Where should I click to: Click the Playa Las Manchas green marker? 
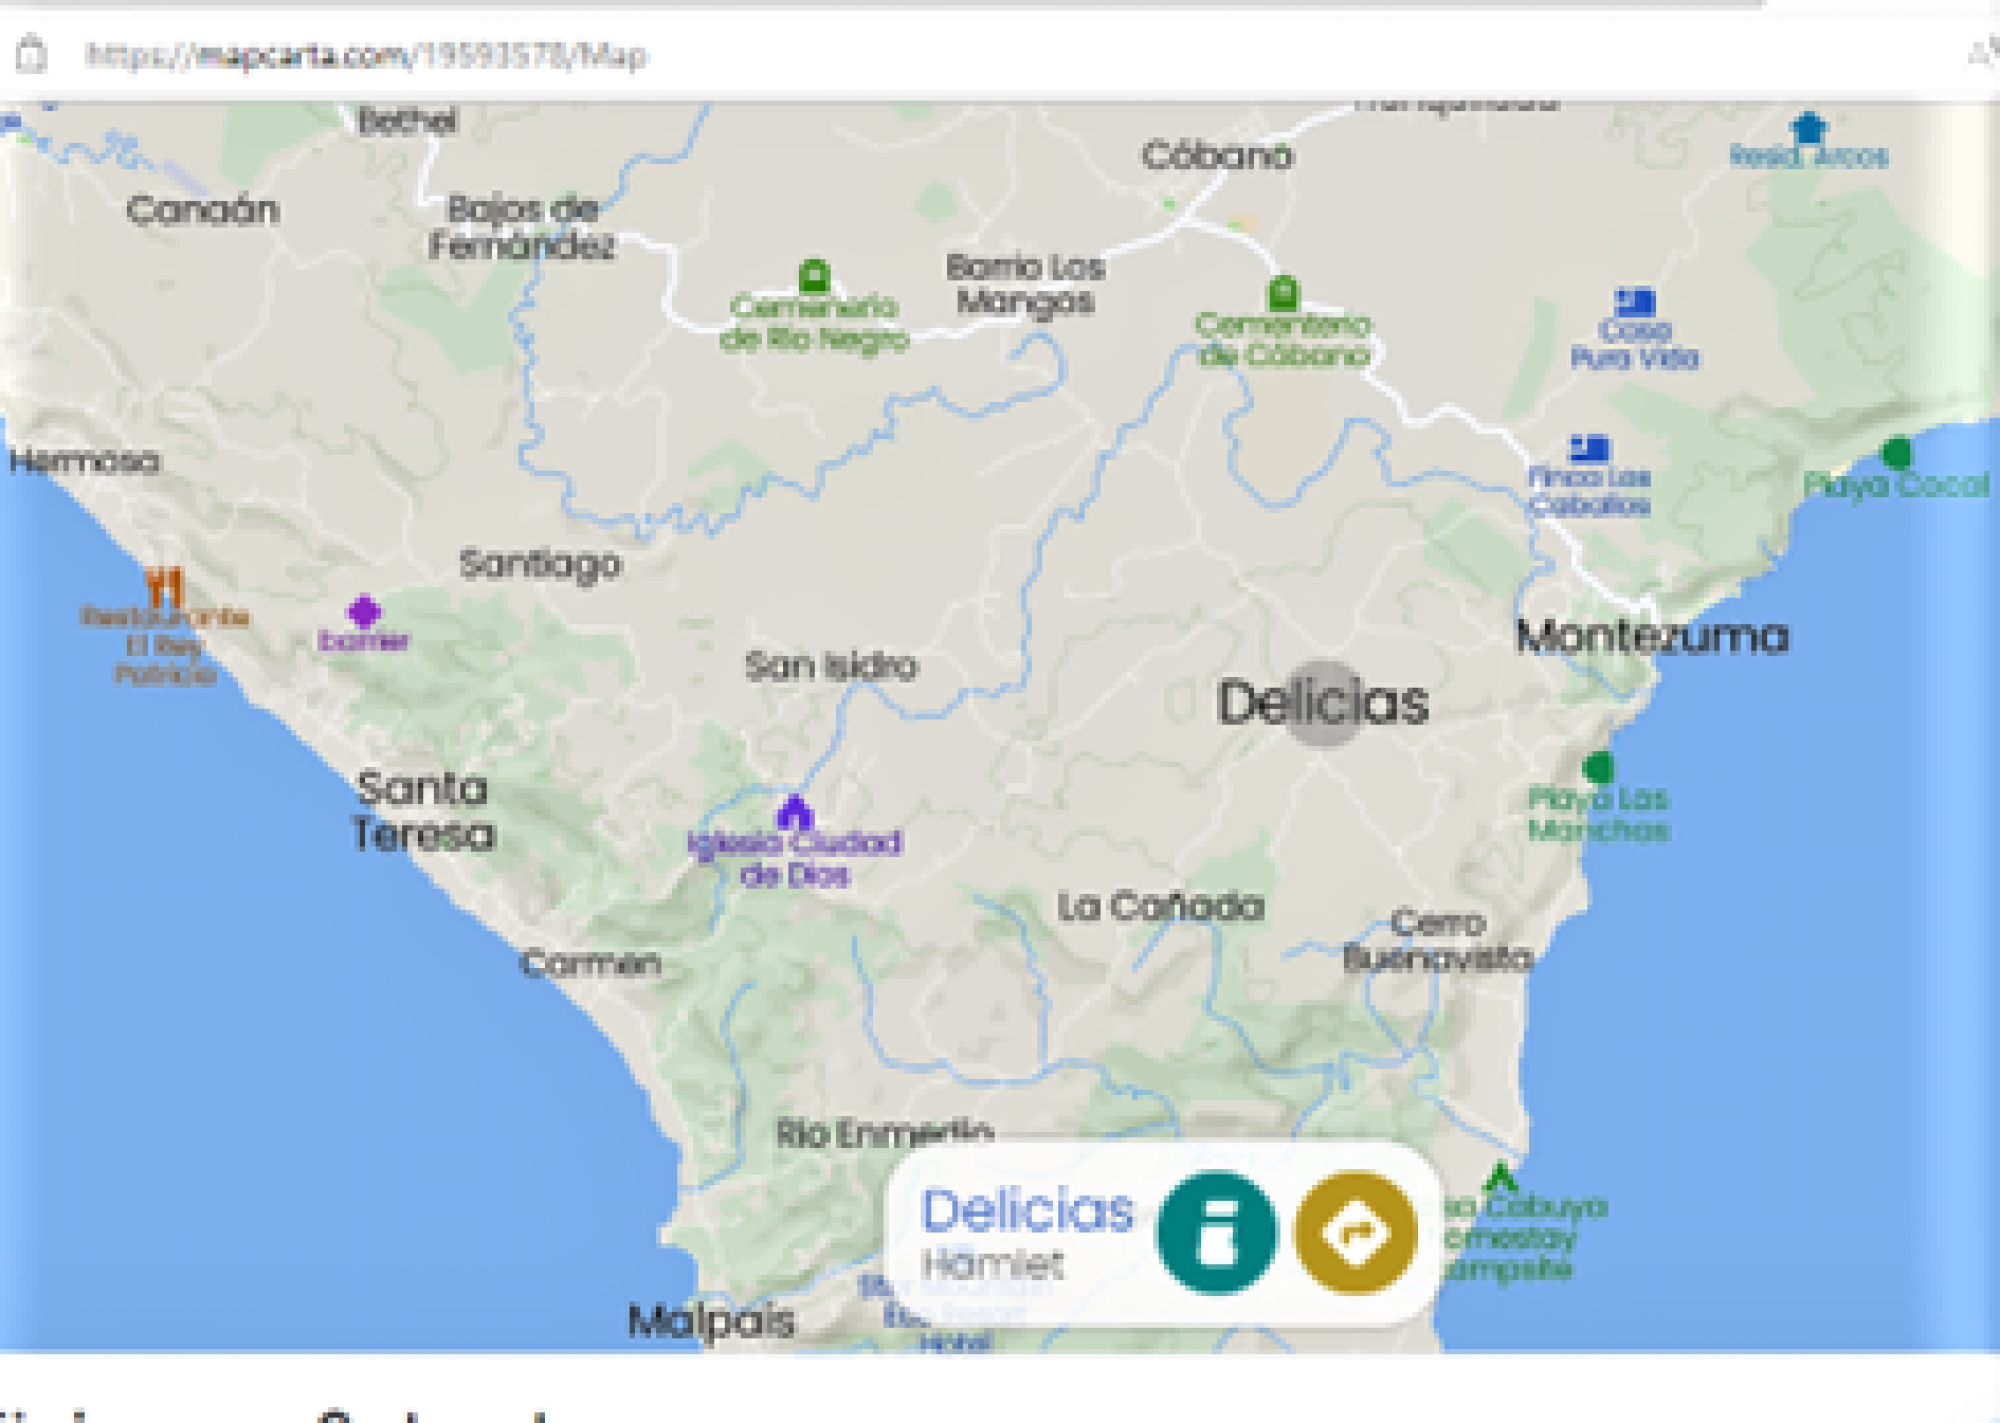pyautogui.click(x=1599, y=767)
